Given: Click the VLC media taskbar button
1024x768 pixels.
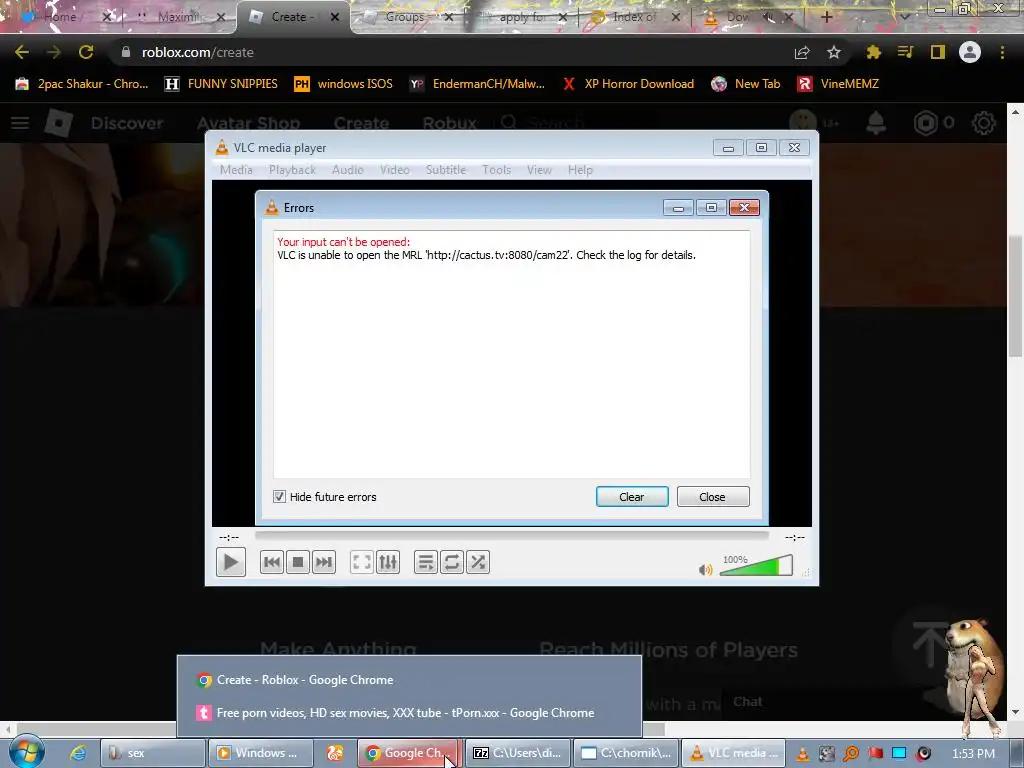Looking at the screenshot, I should coord(732,753).
